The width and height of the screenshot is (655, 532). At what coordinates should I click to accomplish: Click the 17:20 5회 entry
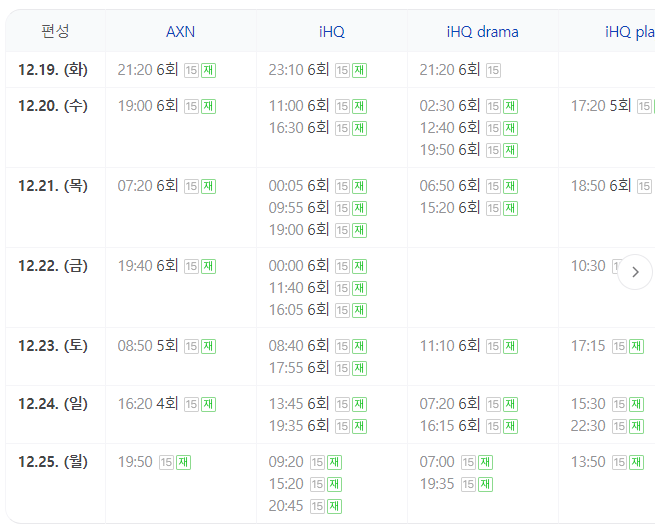[612, 106]
